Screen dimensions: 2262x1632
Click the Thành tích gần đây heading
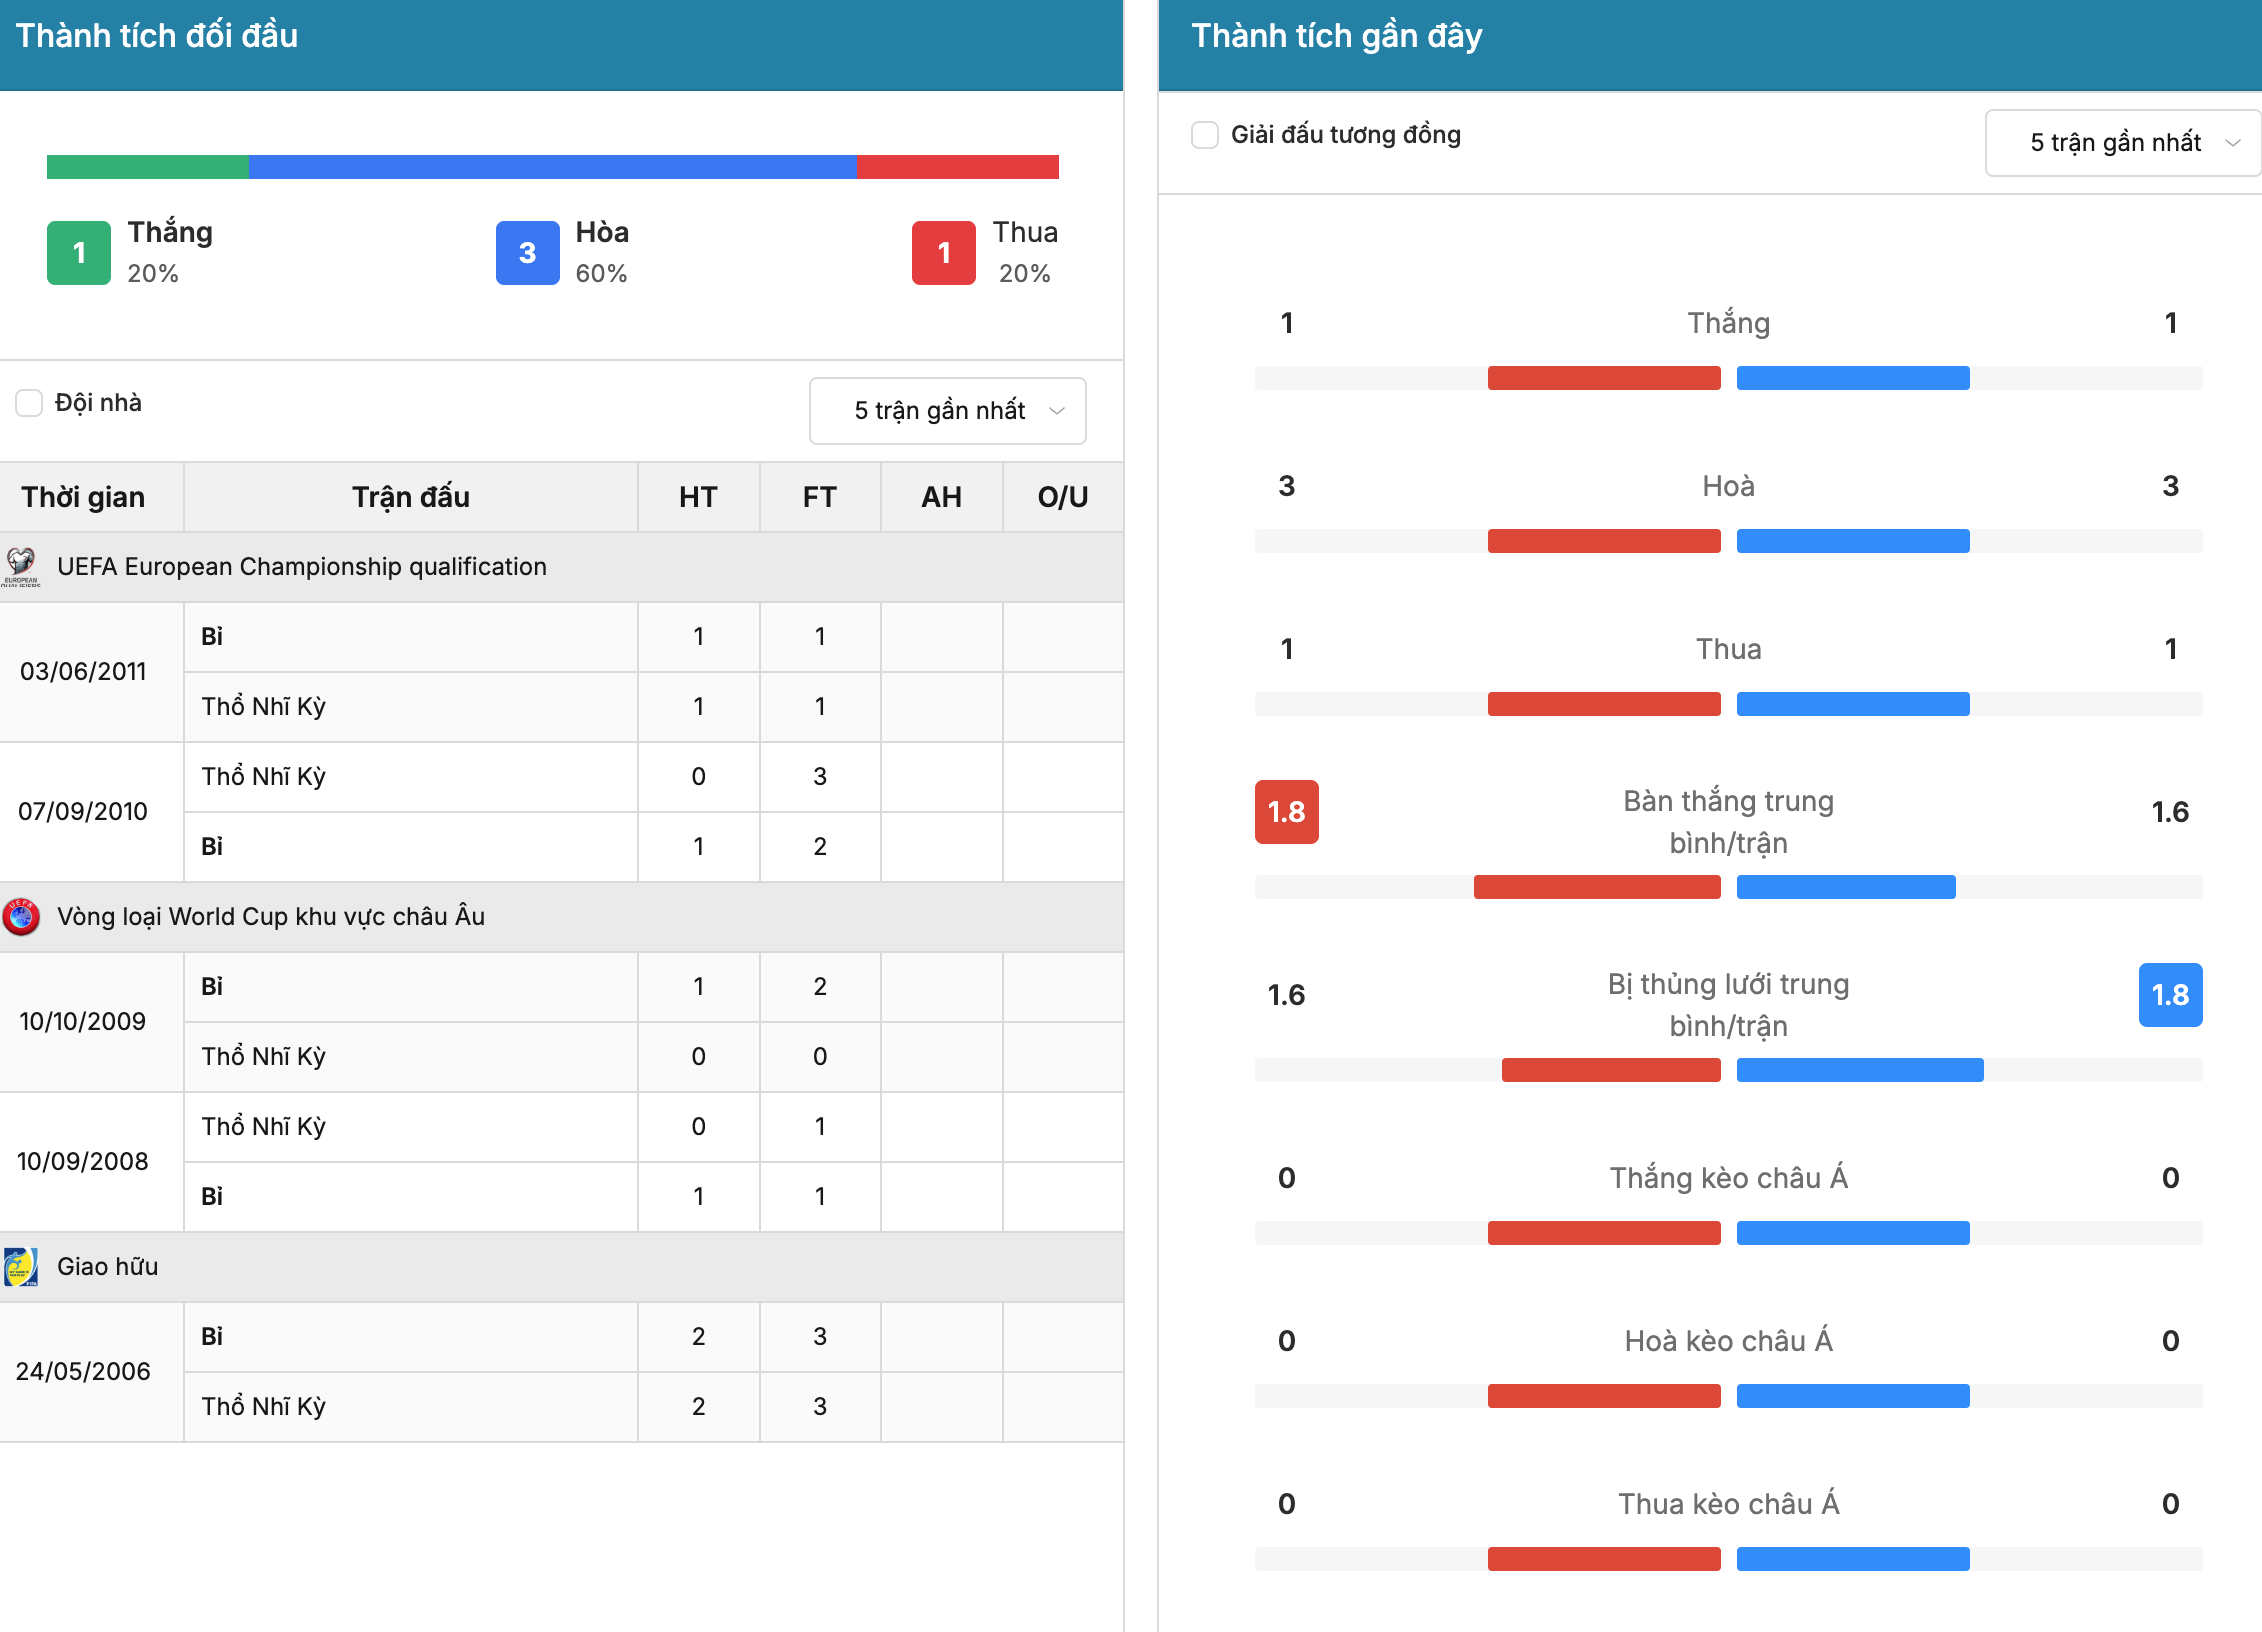click(1337, 37)
